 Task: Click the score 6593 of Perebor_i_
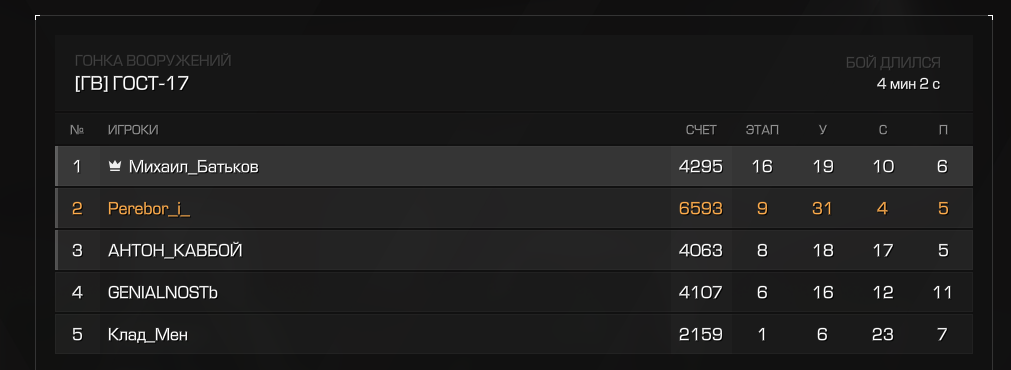(701, 208)
